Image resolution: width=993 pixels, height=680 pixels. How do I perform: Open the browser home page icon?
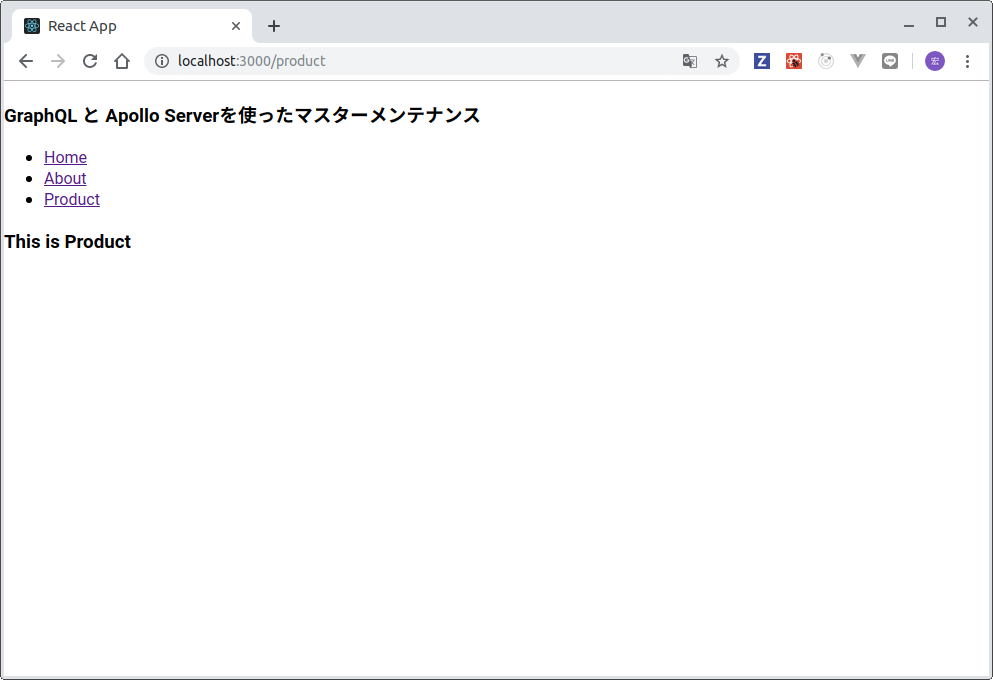[122, 61]
